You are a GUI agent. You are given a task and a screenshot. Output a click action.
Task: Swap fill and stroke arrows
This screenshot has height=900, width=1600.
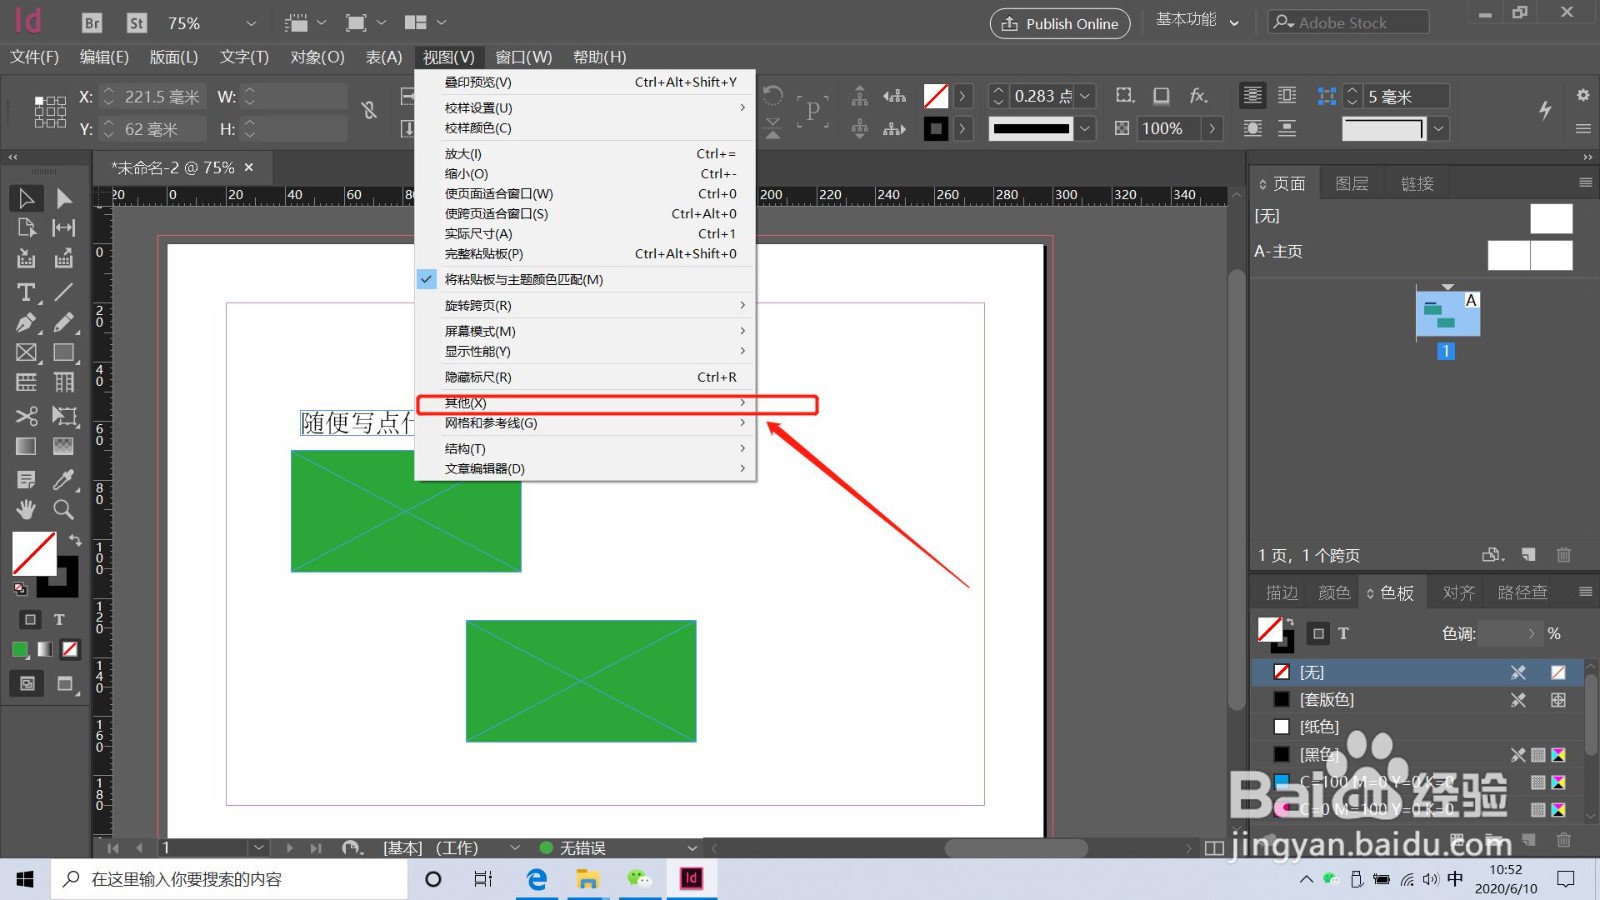tap(74, 540)
